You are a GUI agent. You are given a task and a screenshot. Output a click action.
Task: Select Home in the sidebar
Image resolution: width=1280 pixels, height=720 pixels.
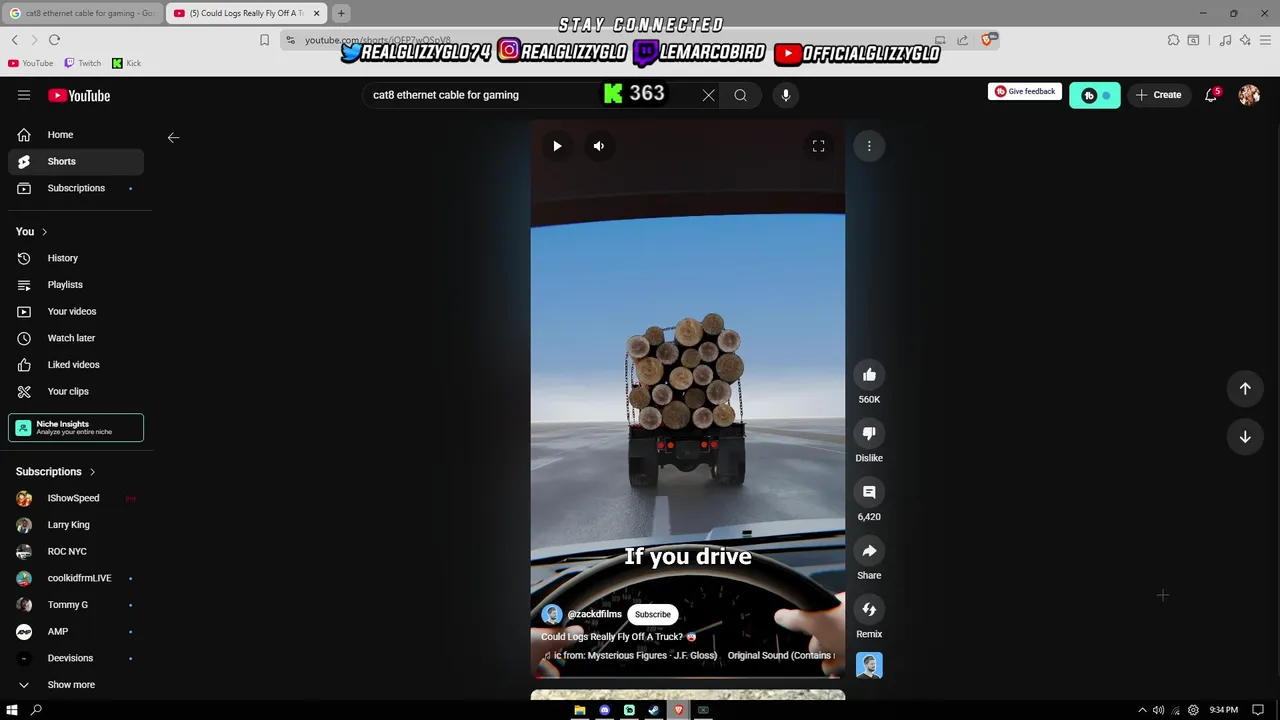[x=76, y=135]
